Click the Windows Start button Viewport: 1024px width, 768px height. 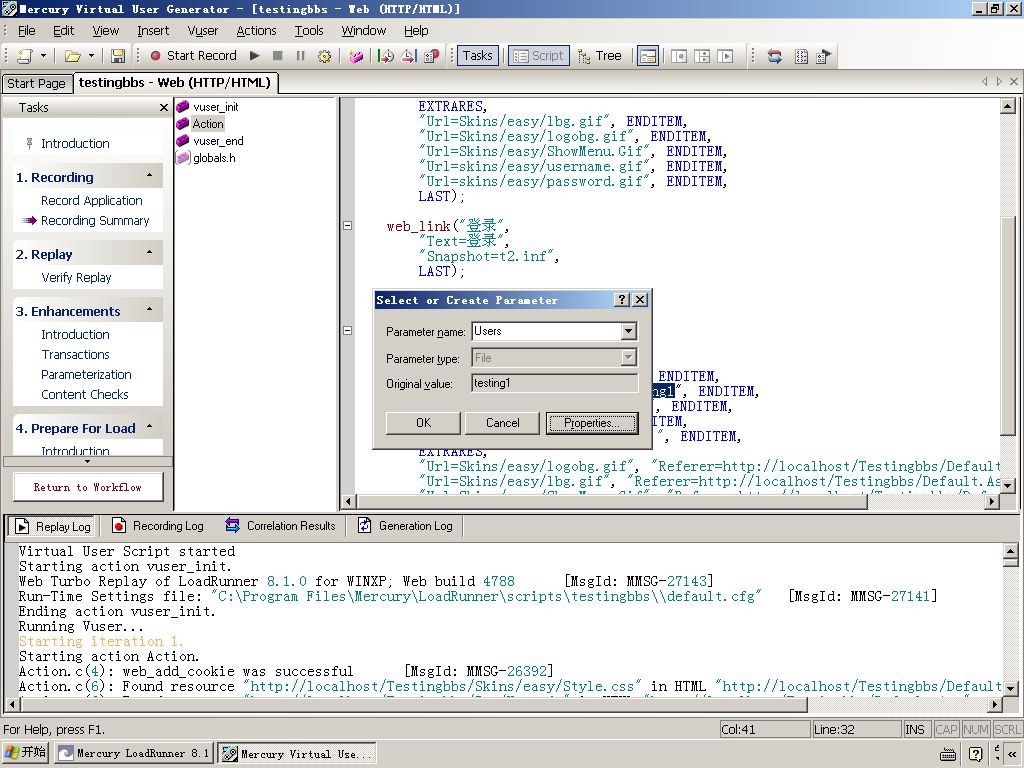[x=25, y=753]
